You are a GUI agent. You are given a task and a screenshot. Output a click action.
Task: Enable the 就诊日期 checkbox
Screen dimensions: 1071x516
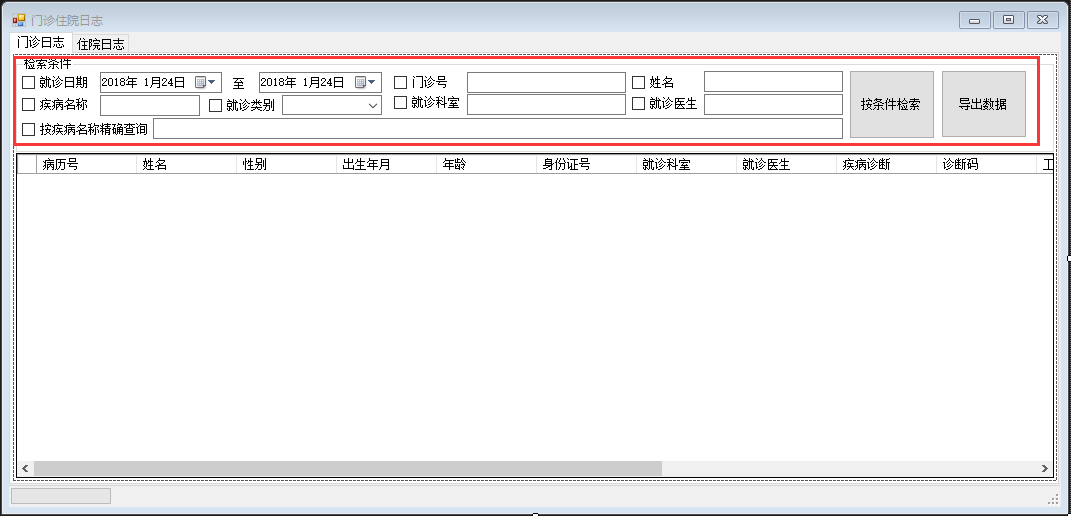[x=29, y=83]
